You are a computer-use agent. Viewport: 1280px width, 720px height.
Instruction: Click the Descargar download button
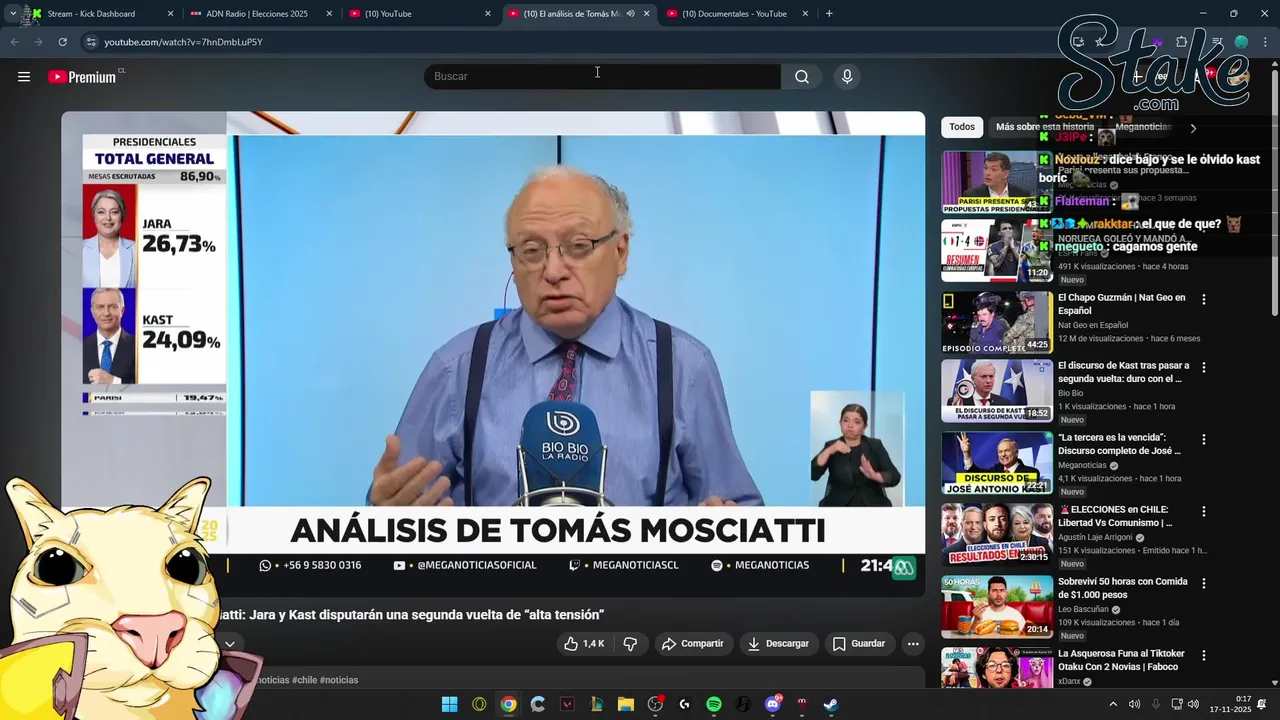(x=778, y=644)
